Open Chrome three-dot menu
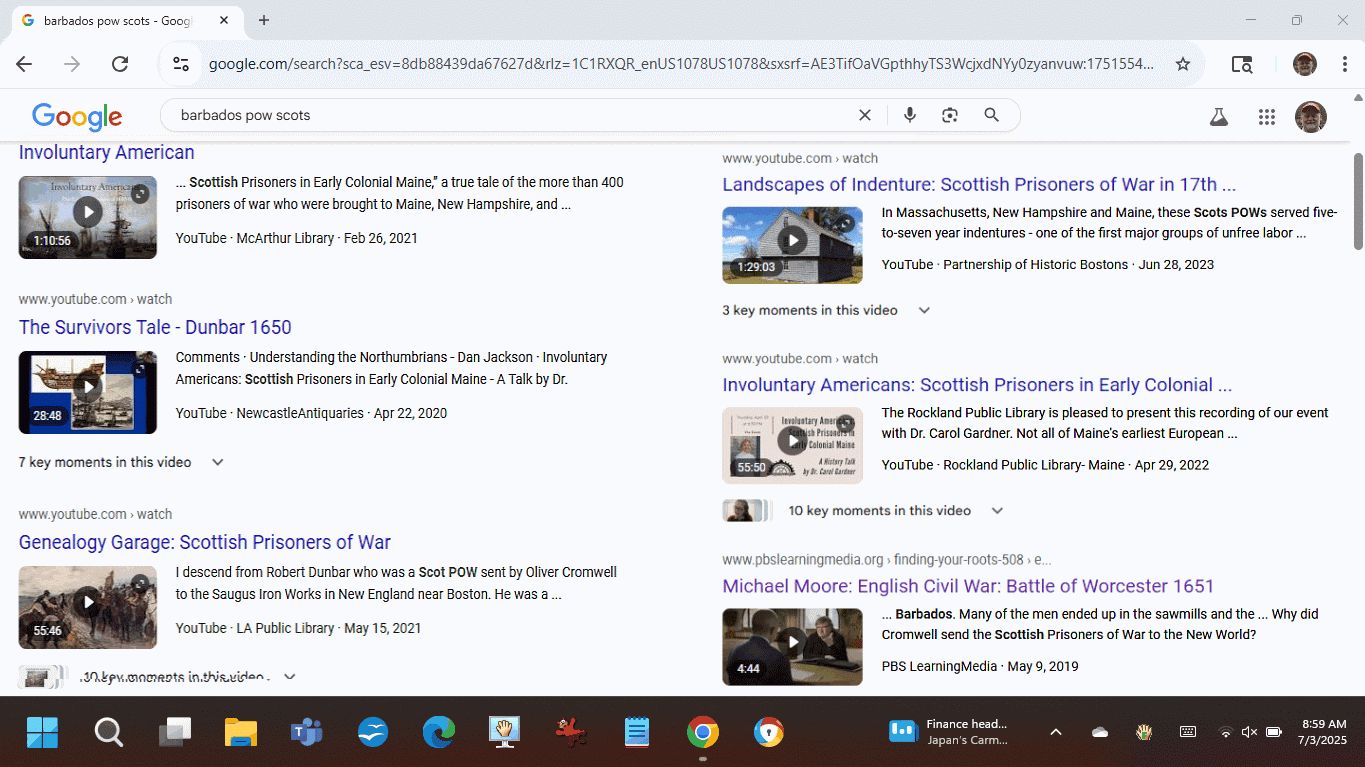 (1345, 64)
